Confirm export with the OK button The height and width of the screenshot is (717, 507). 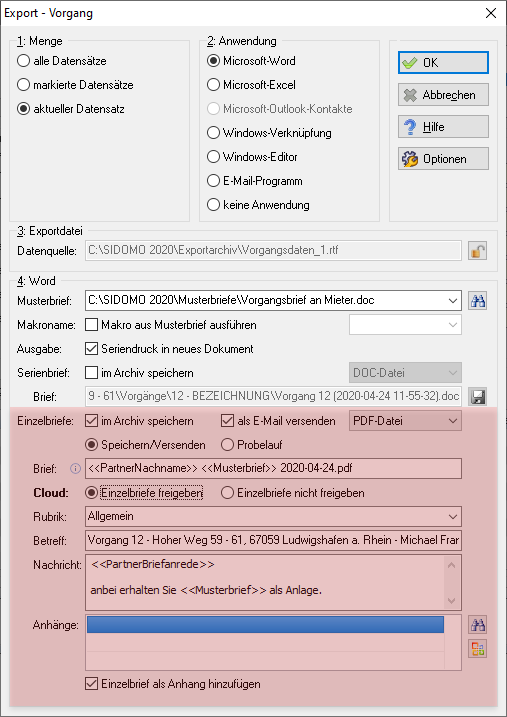(x=443, y=63)
